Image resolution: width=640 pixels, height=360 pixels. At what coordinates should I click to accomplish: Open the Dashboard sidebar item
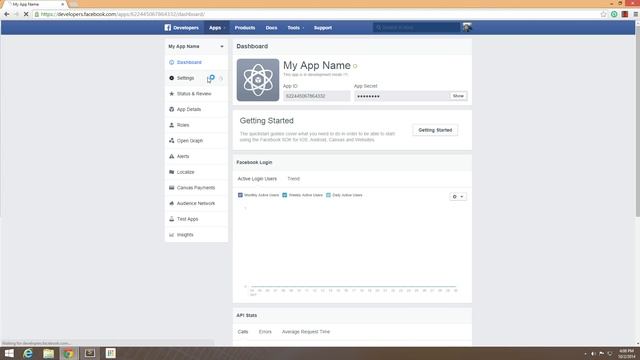[196, 62]
